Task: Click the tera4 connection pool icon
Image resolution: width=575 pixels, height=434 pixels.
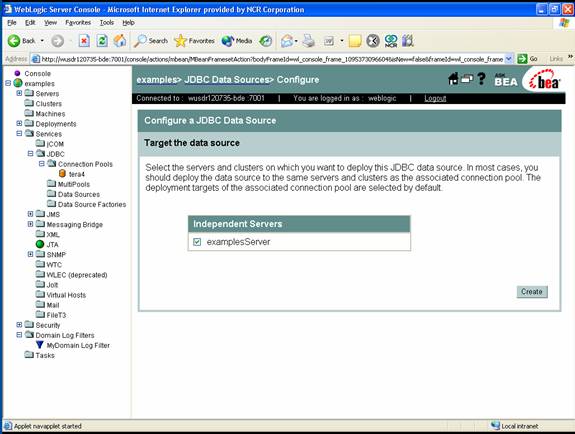Action: coord(62,174)
